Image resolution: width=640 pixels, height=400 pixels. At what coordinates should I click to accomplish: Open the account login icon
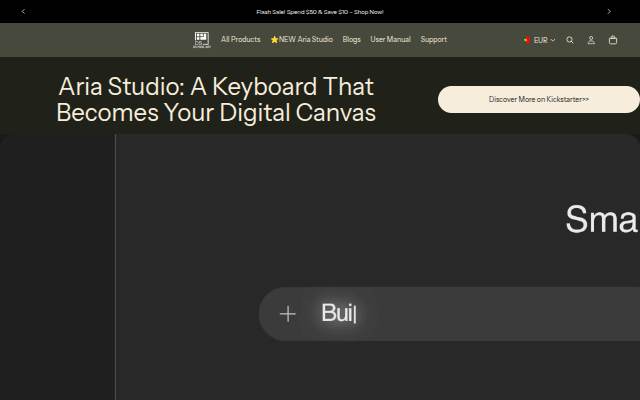(591, 40)
